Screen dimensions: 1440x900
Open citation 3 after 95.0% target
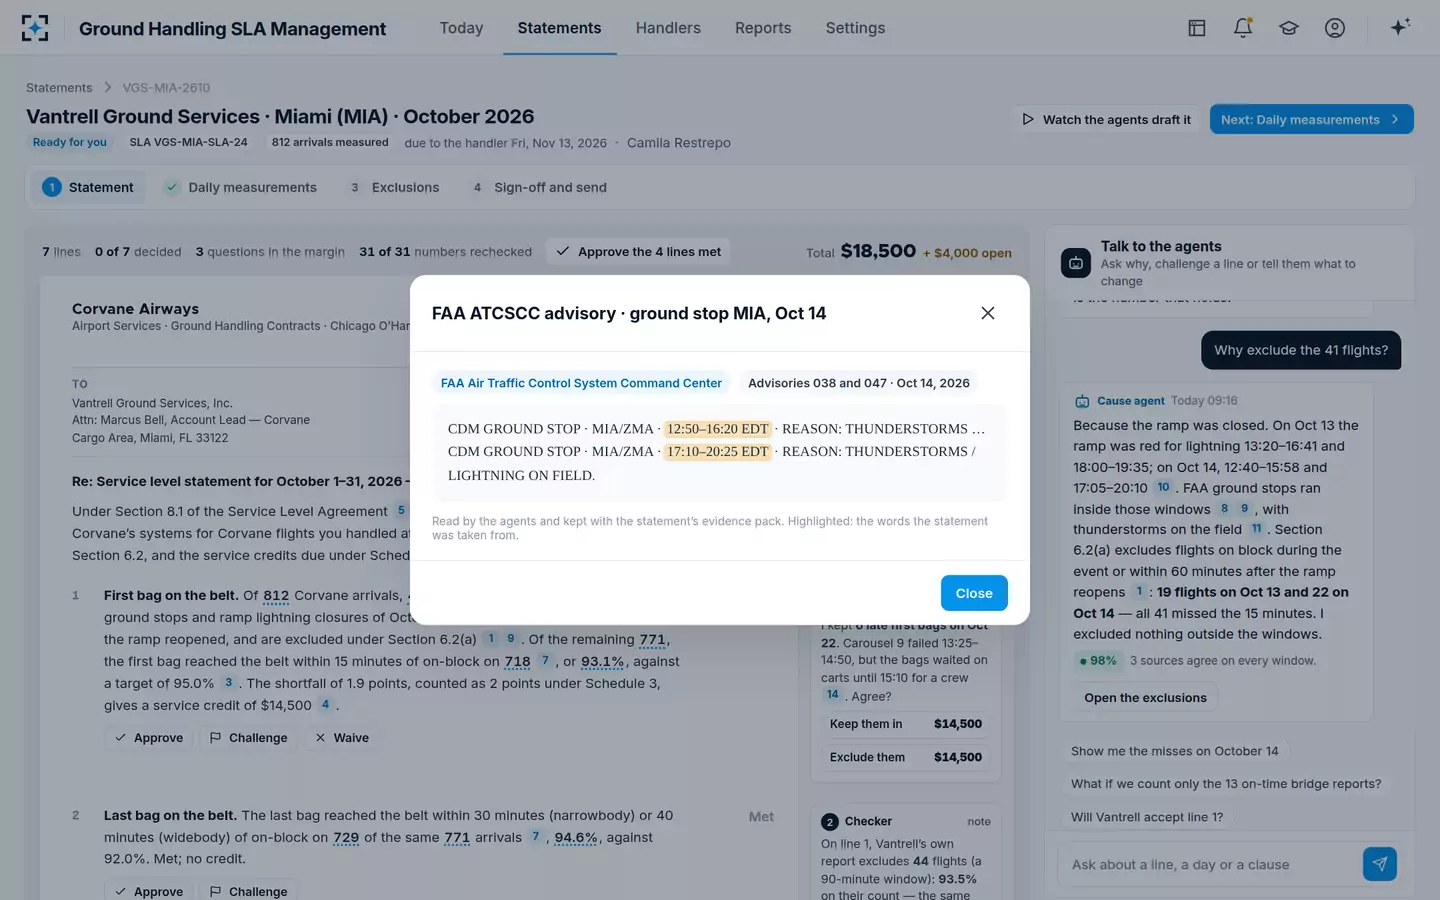coord(228,683)
